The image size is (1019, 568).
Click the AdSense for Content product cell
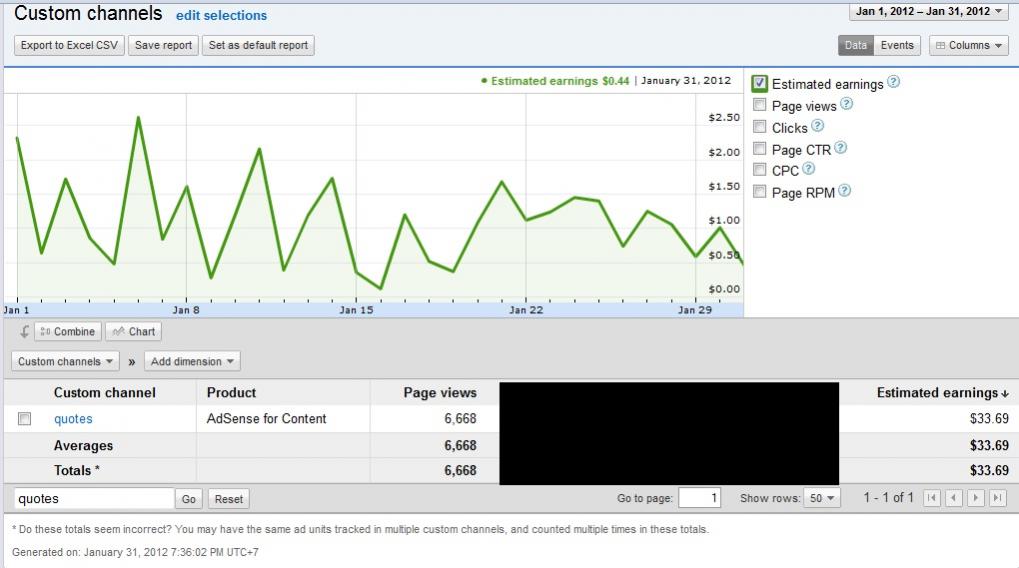click(x=266, y=419)
